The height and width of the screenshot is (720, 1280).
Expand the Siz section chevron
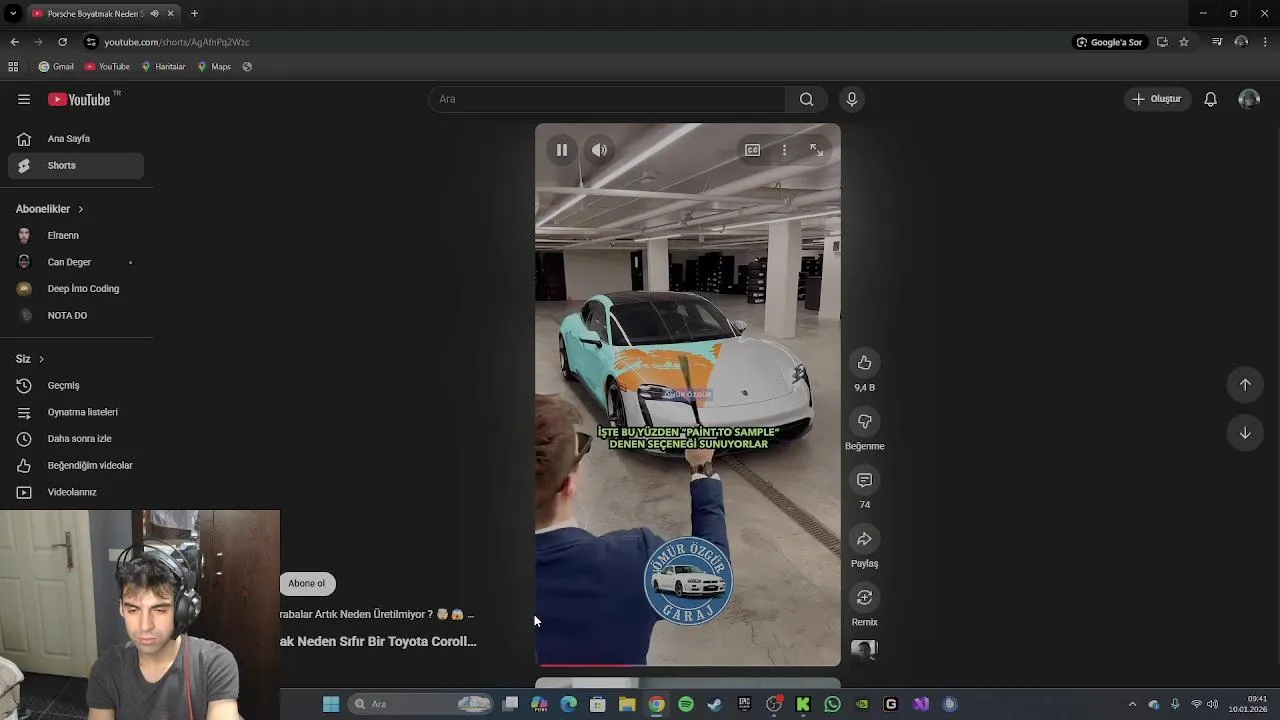click(41, 359)
